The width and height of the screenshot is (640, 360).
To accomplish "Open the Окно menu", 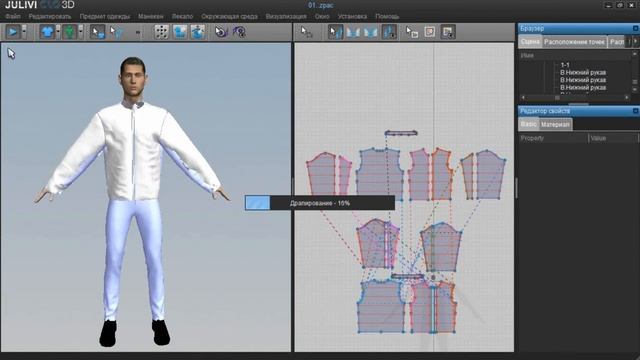I will coord(322,16).
